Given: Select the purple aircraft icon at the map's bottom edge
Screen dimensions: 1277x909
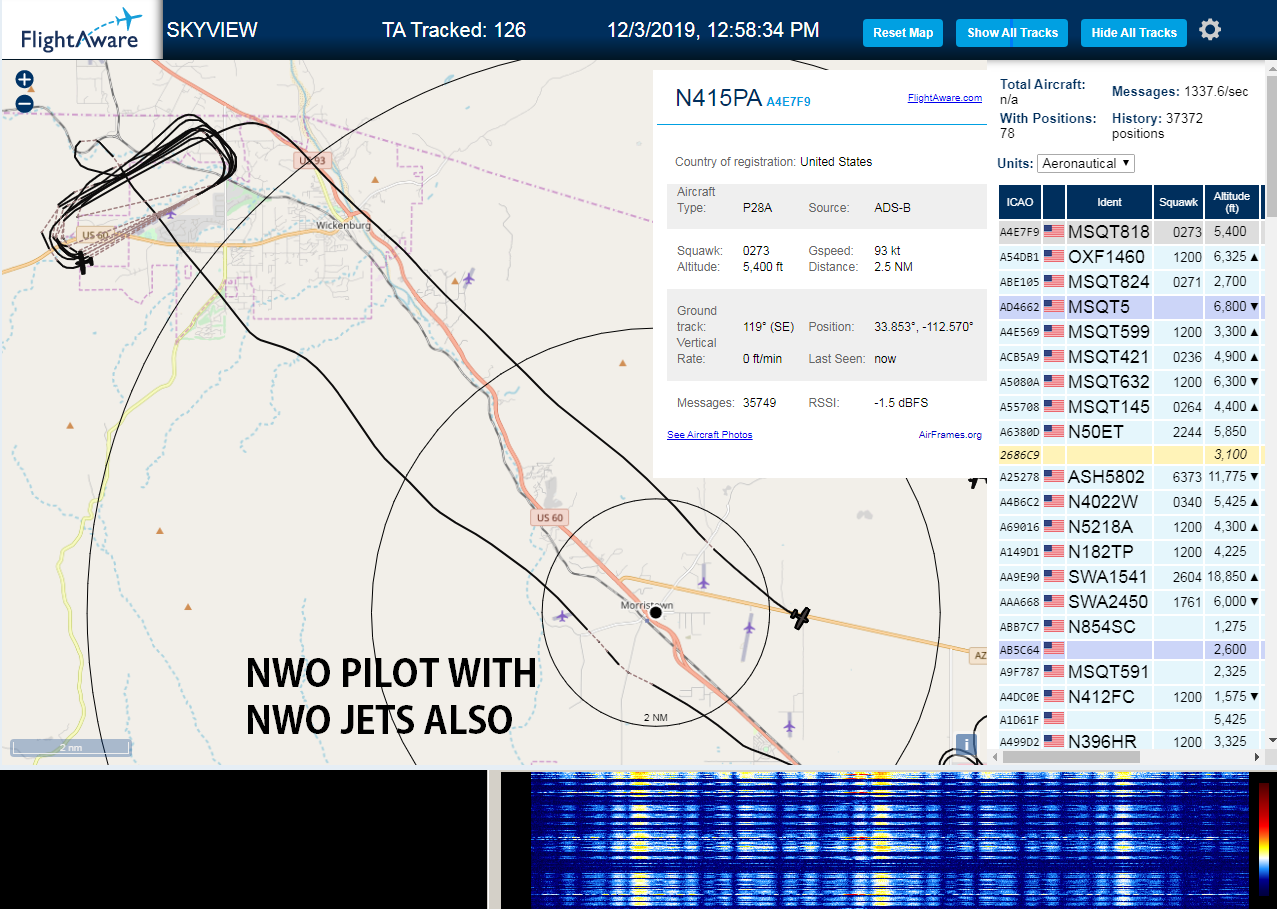Looking at the screenshot, I should coord(789,724).
